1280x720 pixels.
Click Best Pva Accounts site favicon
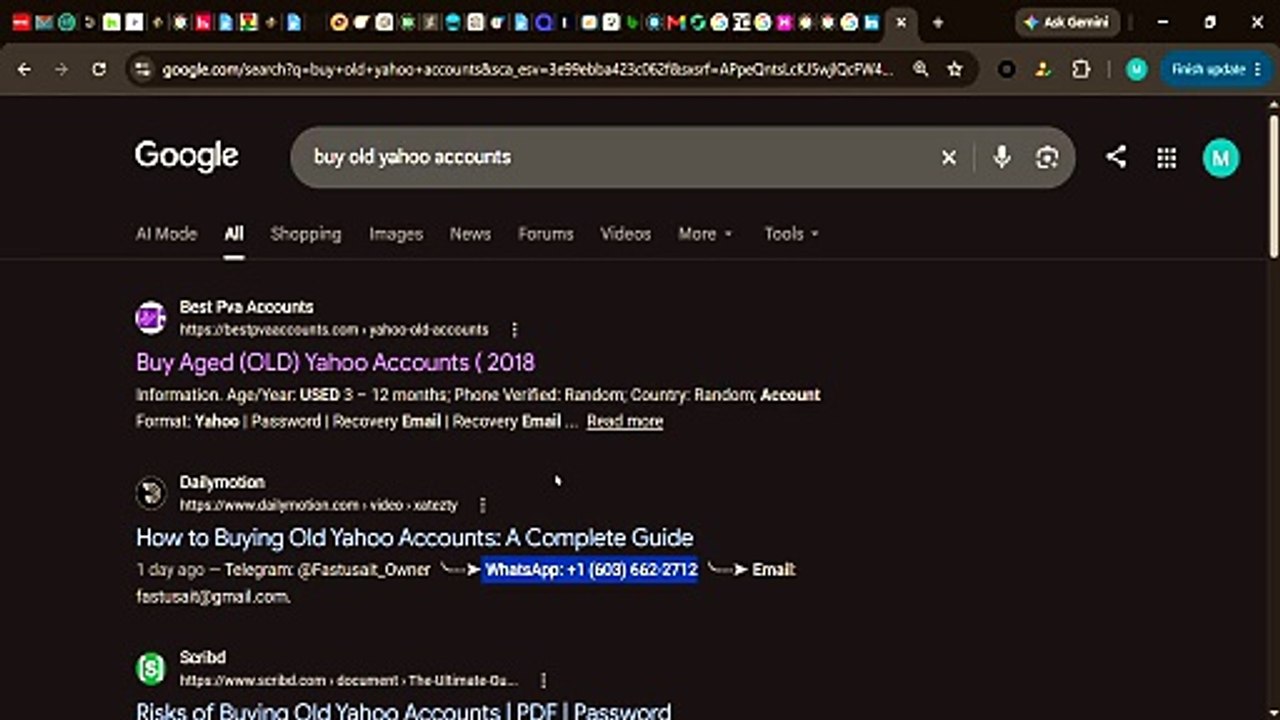tap(151, 318)
